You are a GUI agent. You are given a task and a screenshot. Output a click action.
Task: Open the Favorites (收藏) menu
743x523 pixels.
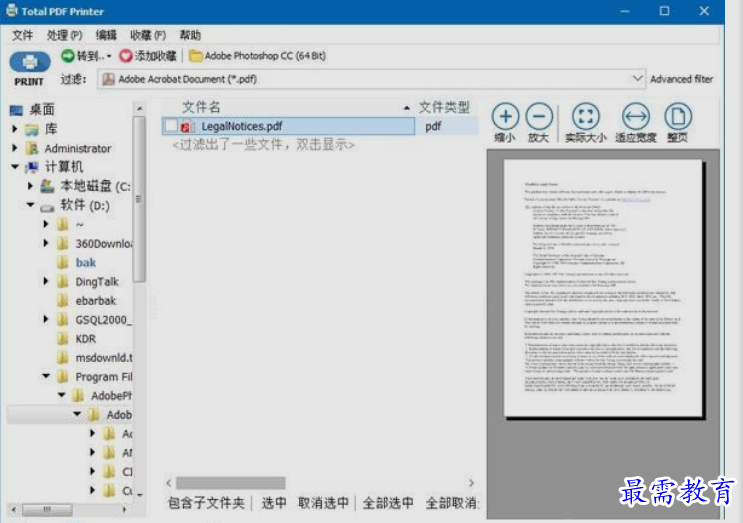click(x=148, y=35)
